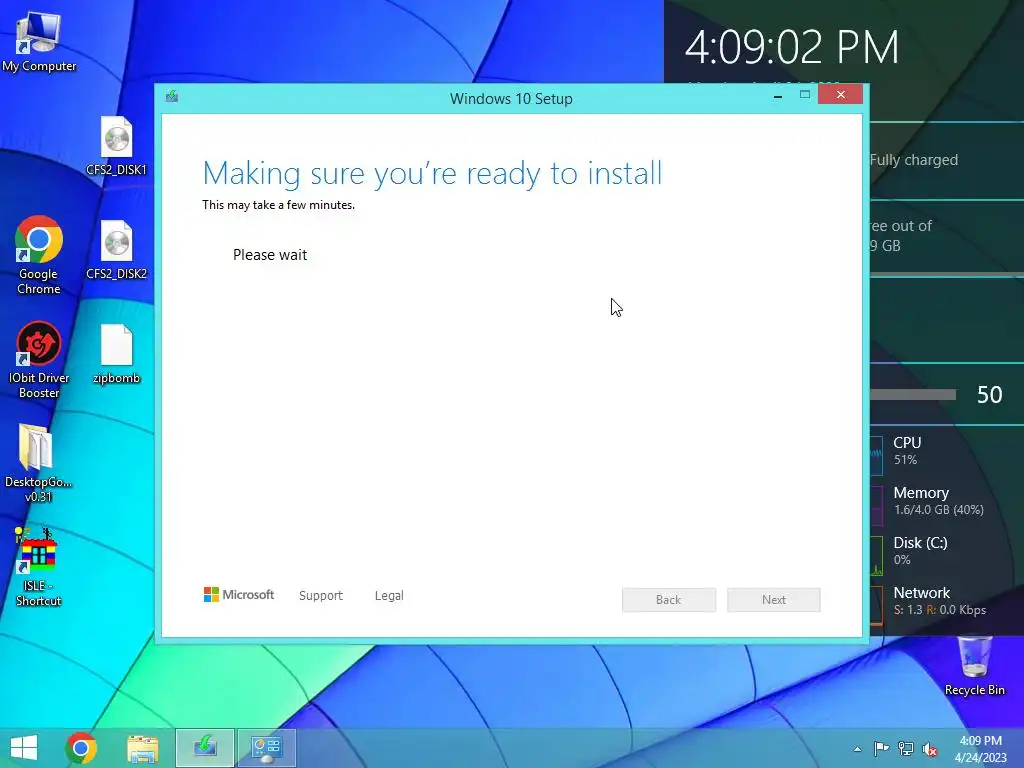Click the Windows 10 Setup title icon
Viewport: 1024px width, 768px height.
pyautogui.click(x=172, y=97)
